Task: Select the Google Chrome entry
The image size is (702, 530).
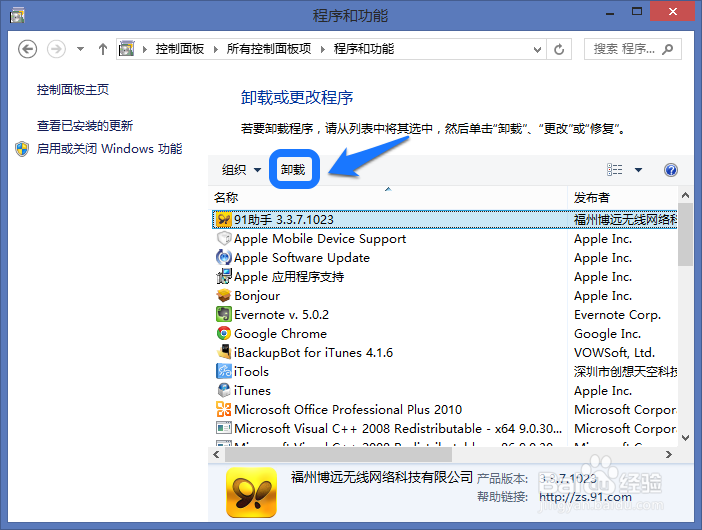Action: point(445,333)
